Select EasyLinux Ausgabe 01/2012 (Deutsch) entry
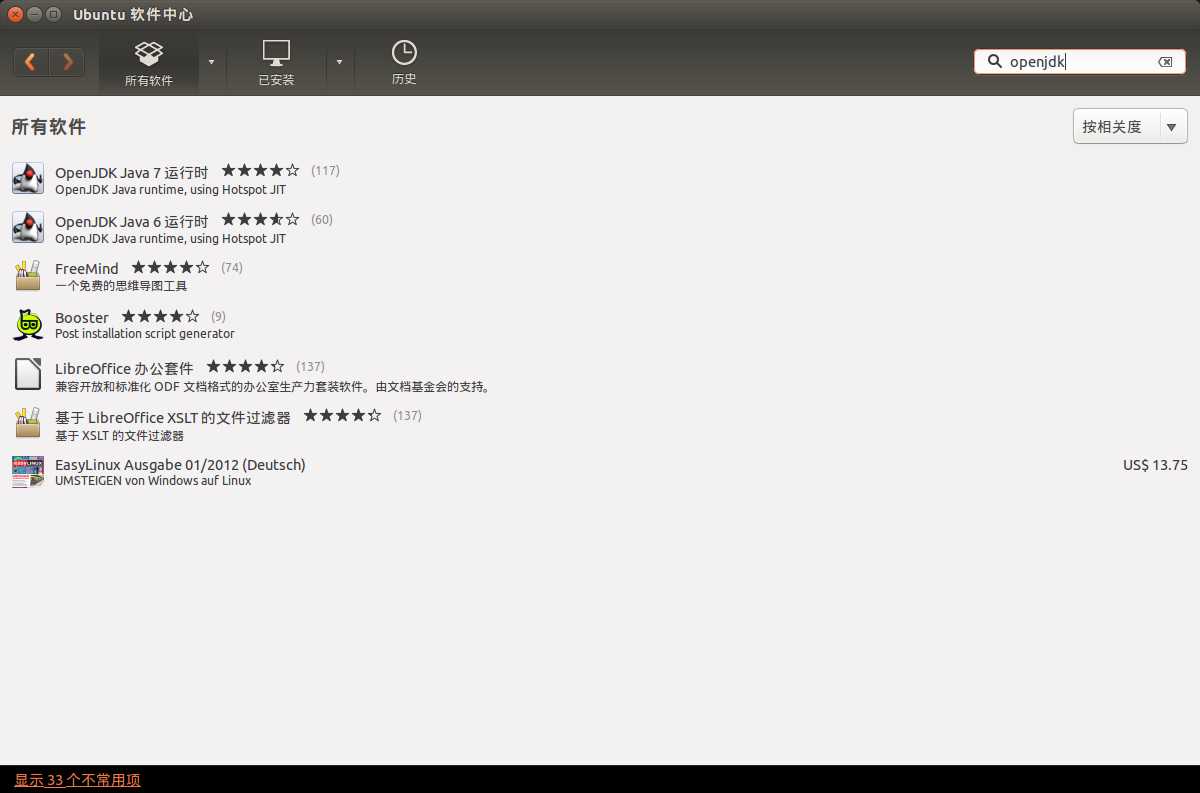1200x793 pixels. pyautogui.click(x=180, y=465)
